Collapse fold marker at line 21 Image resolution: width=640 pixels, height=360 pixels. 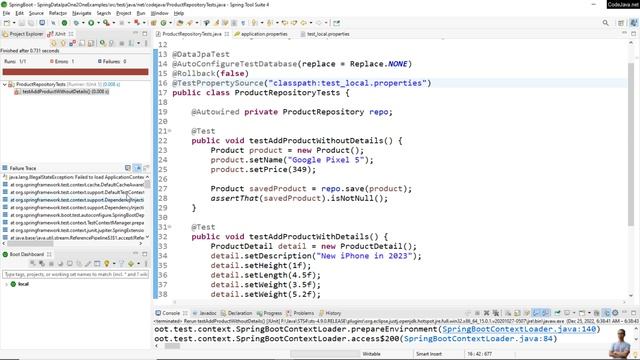click(x=170, y=131)
